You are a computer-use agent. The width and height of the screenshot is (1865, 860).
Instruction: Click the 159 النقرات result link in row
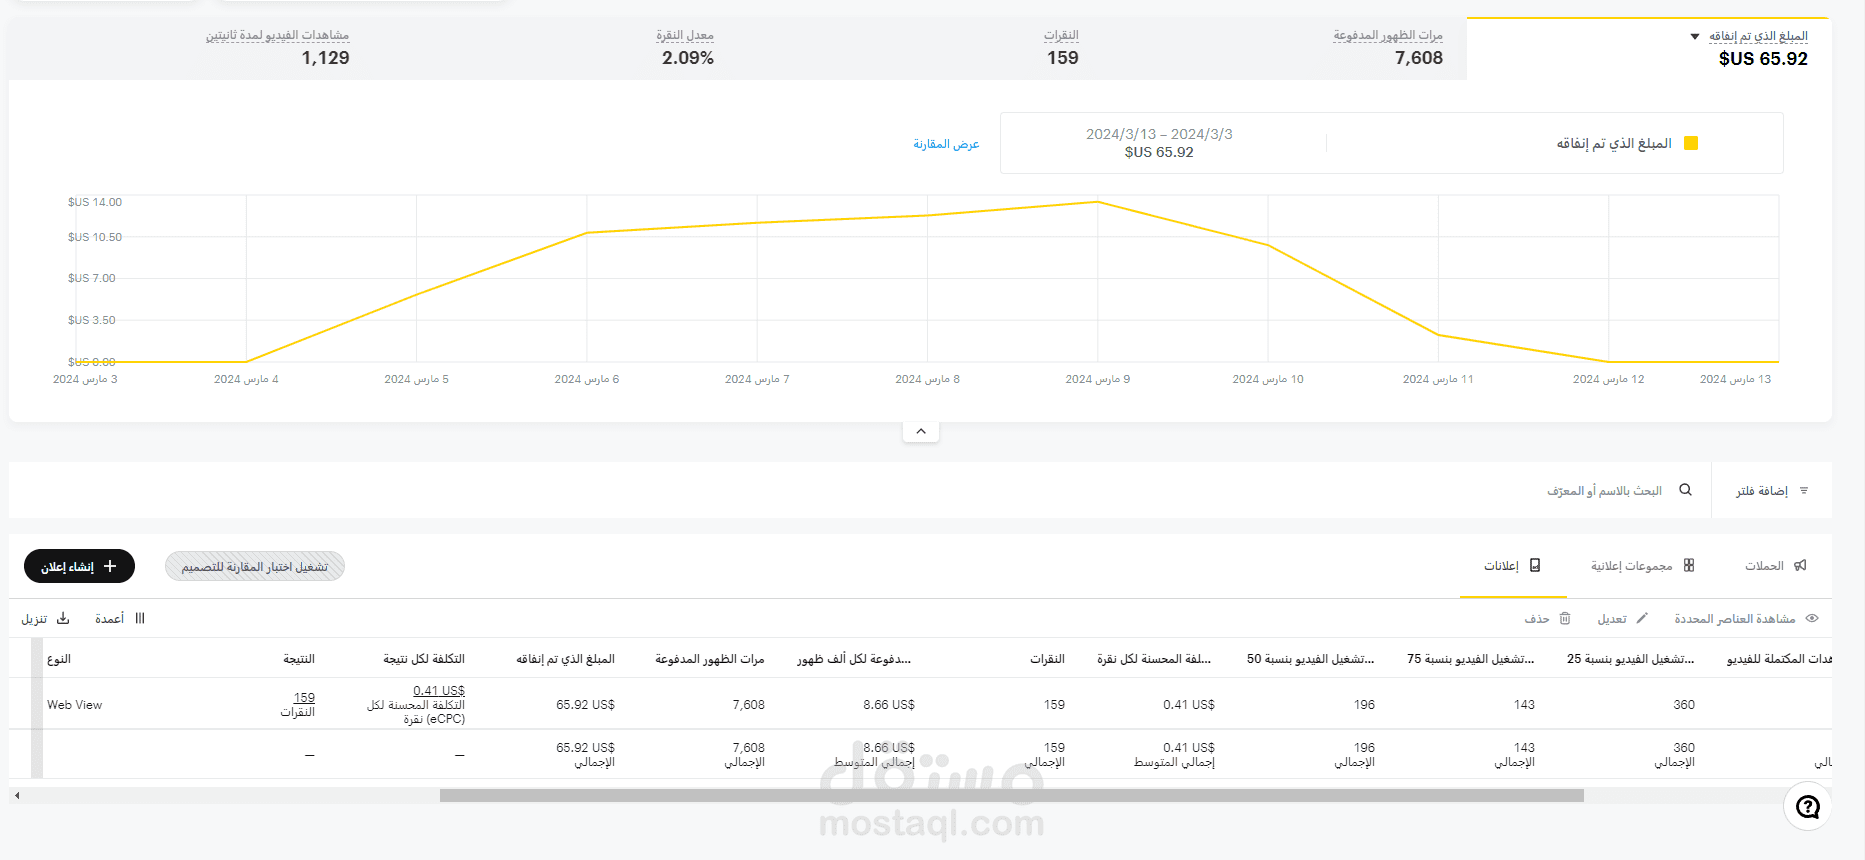[304, 698]
